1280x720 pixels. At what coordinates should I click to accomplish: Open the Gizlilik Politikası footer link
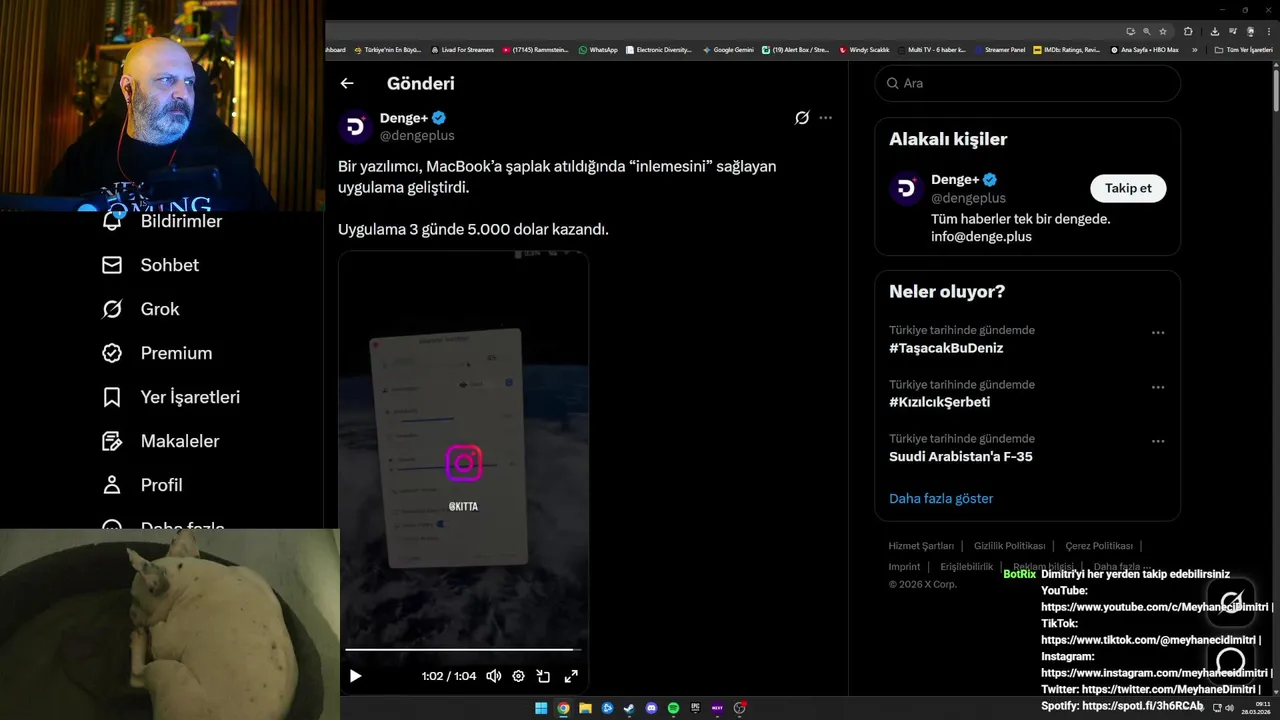(1009, 546)
